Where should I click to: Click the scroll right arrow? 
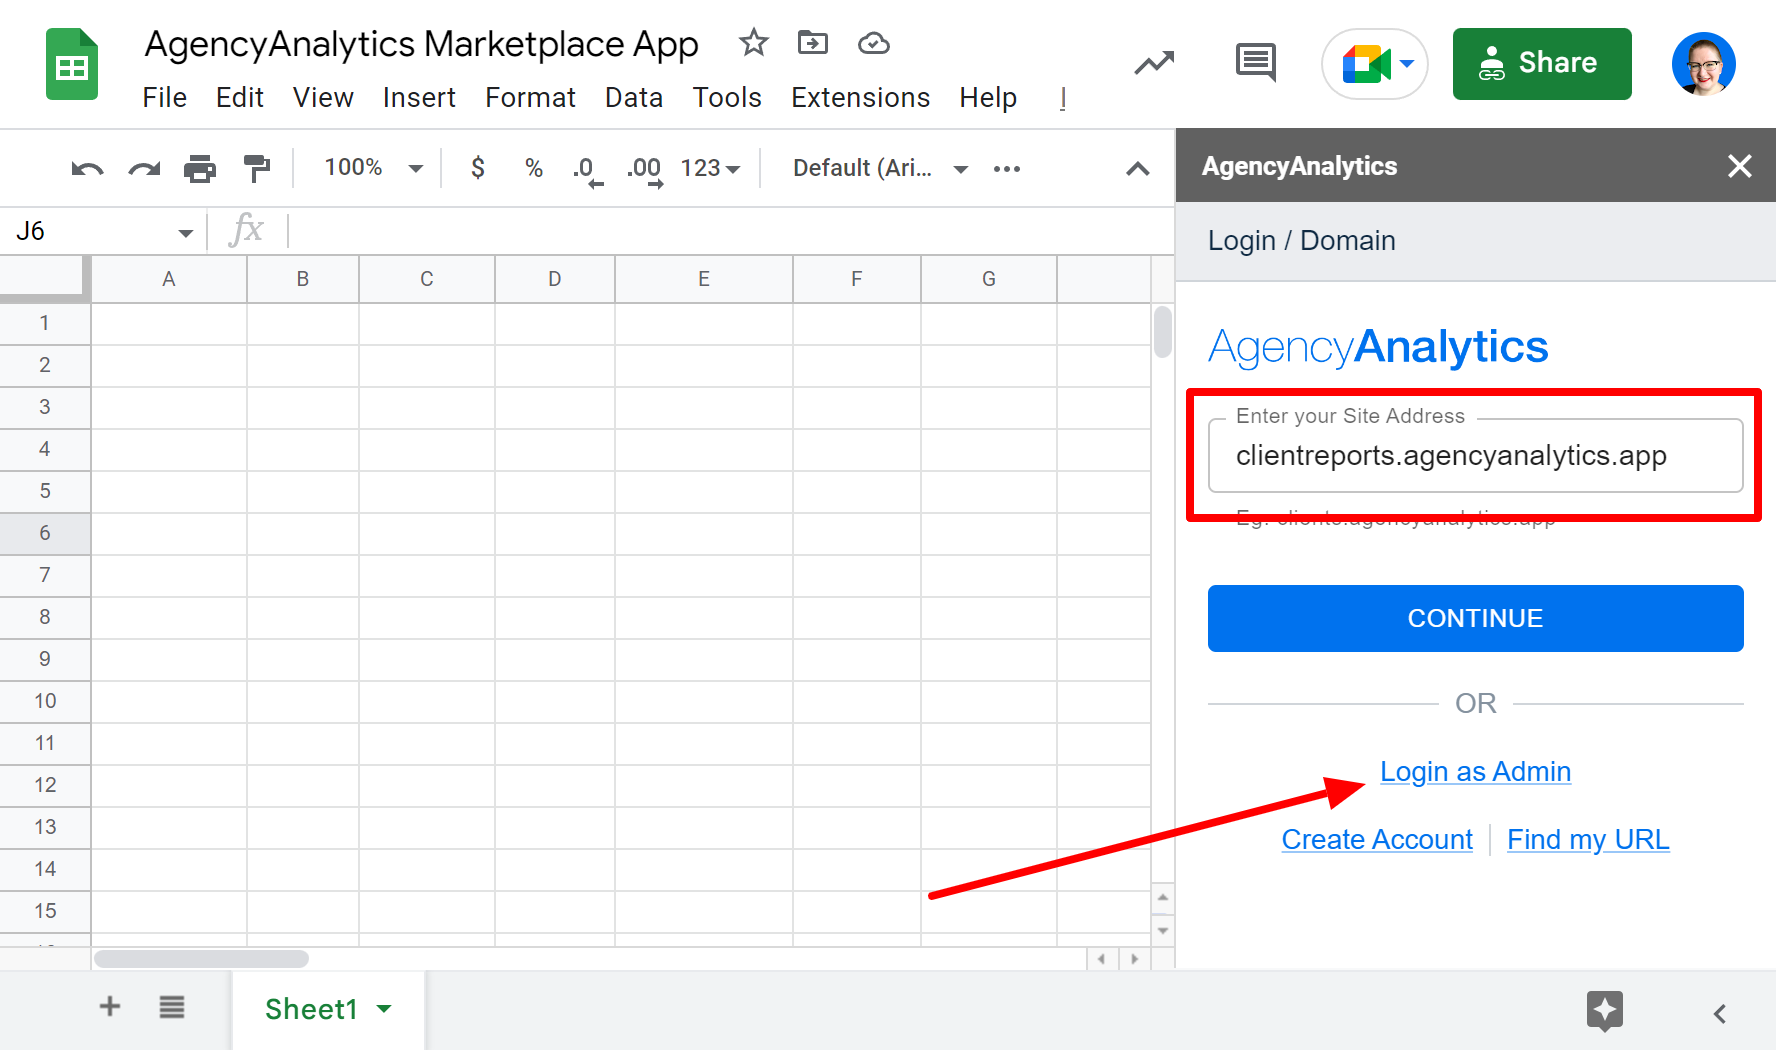pos(1134,959)
